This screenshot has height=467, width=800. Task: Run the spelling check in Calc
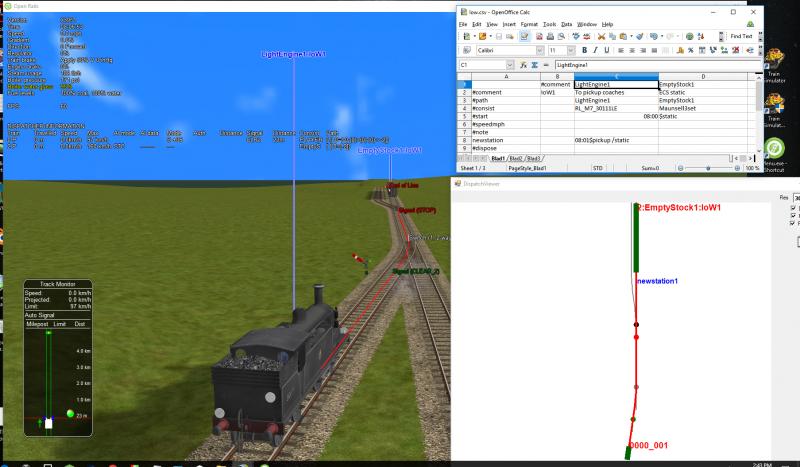click(576, 36)
